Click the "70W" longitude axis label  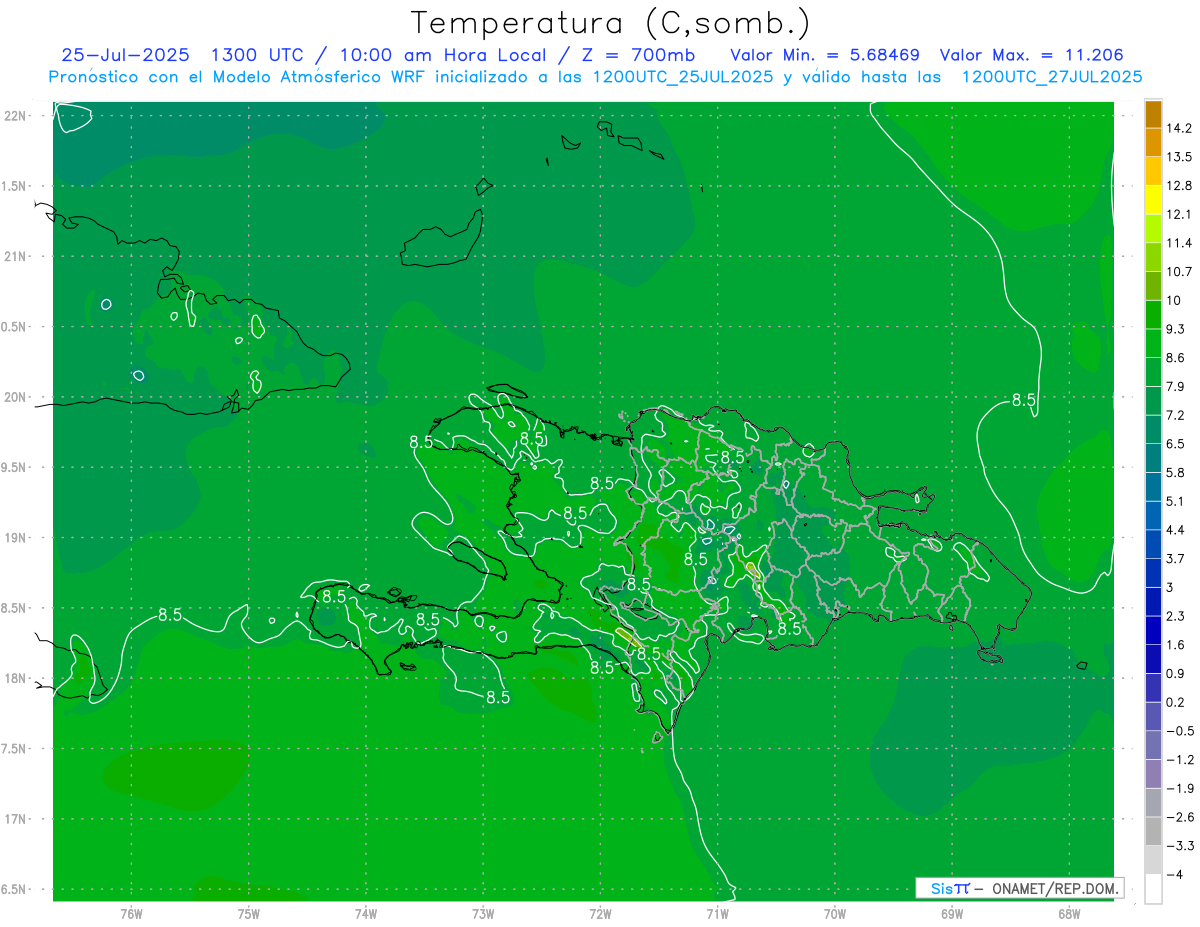pyautogui.click(x=835, y=913)
